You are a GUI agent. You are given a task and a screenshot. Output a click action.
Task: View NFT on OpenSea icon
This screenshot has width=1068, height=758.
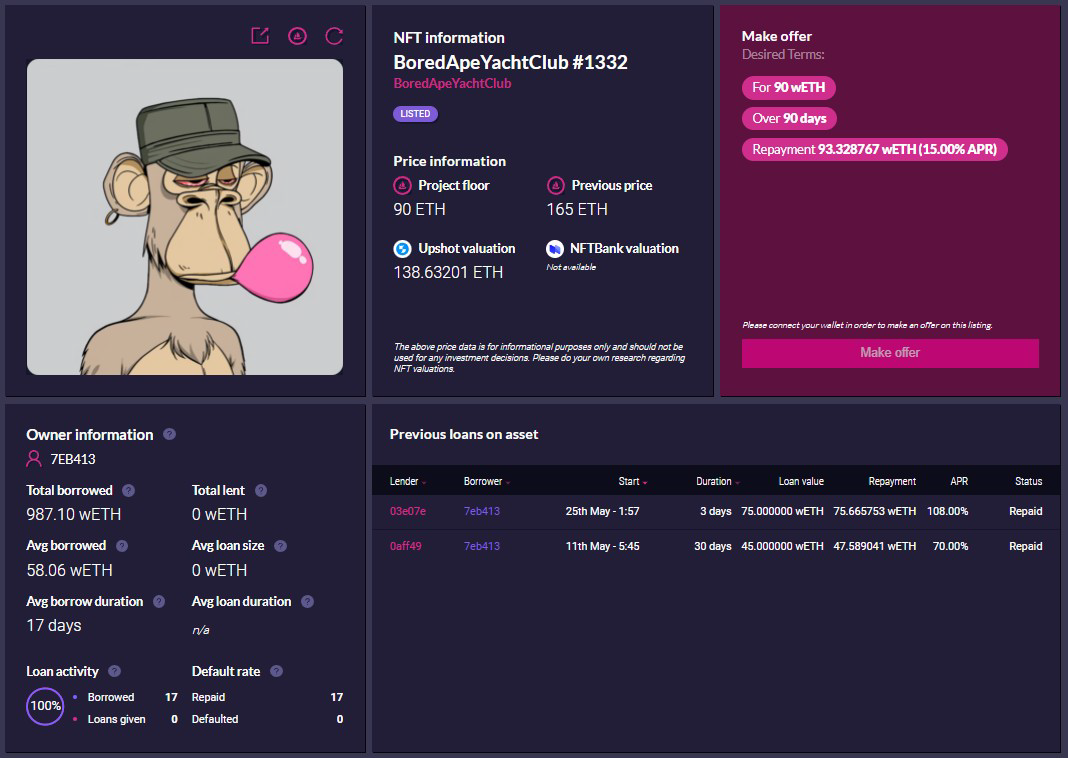(x=297, y=36)
